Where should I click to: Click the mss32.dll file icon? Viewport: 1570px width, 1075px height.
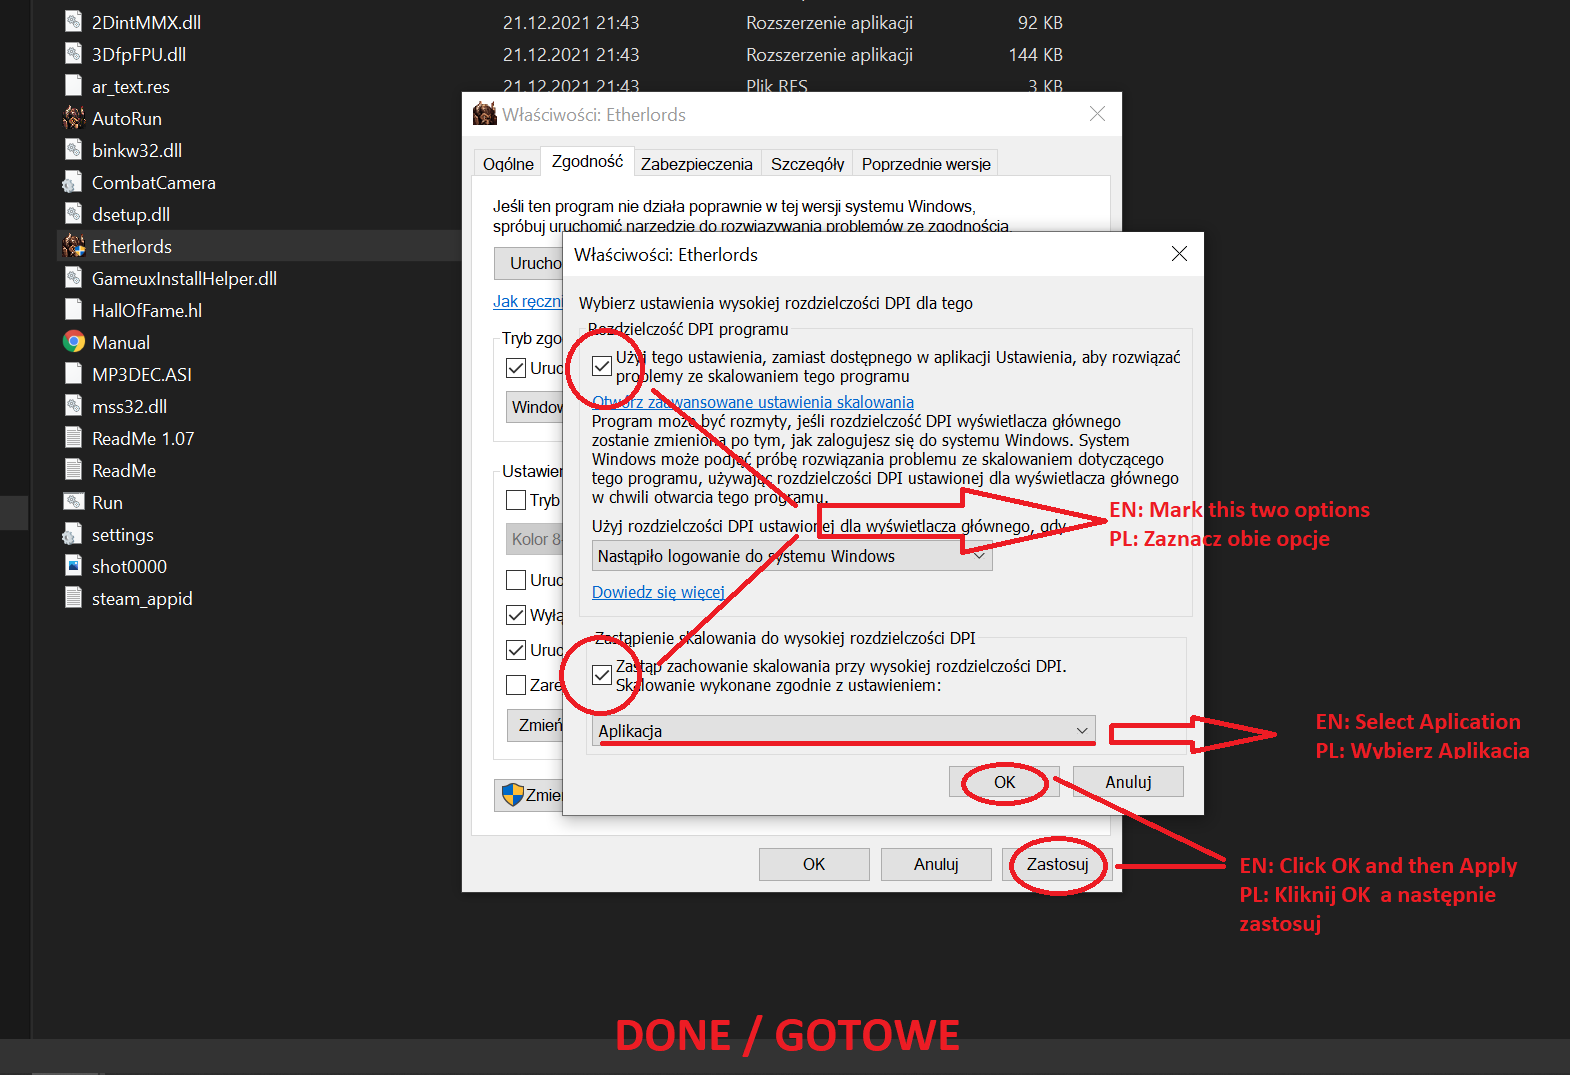[x=73, y=406]
